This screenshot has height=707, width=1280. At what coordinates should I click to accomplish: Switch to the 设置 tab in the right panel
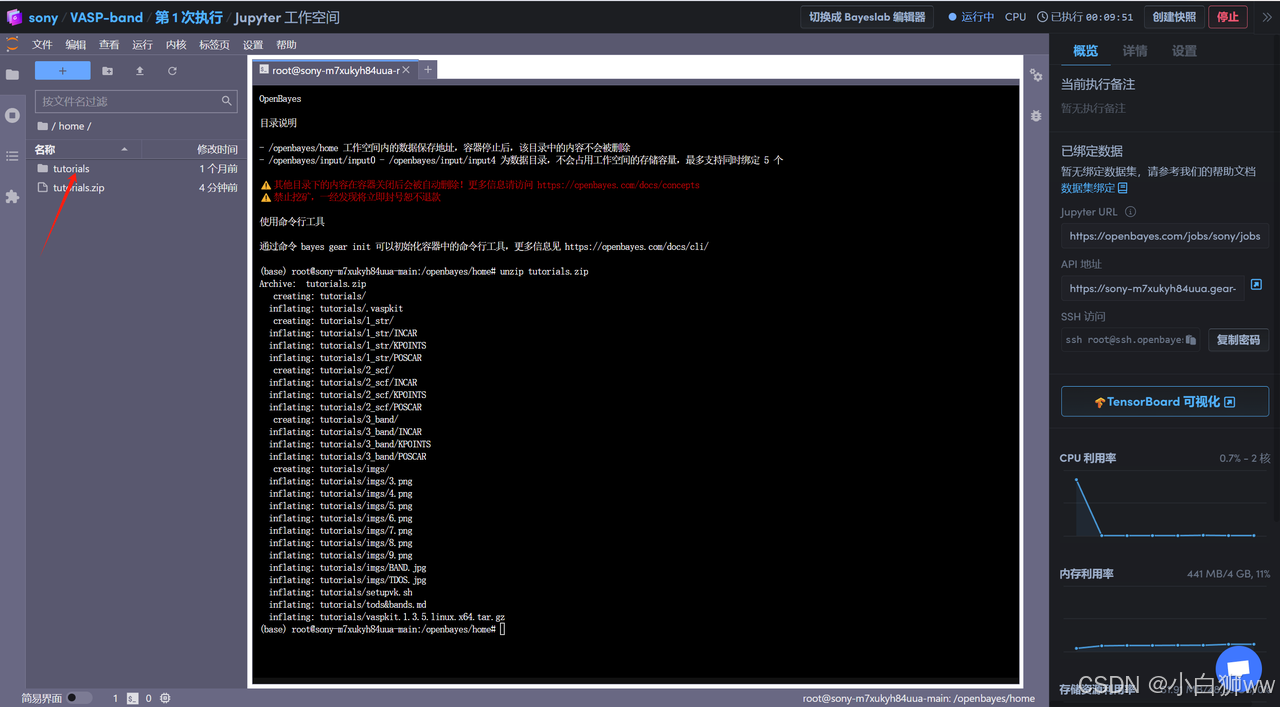1184,51
